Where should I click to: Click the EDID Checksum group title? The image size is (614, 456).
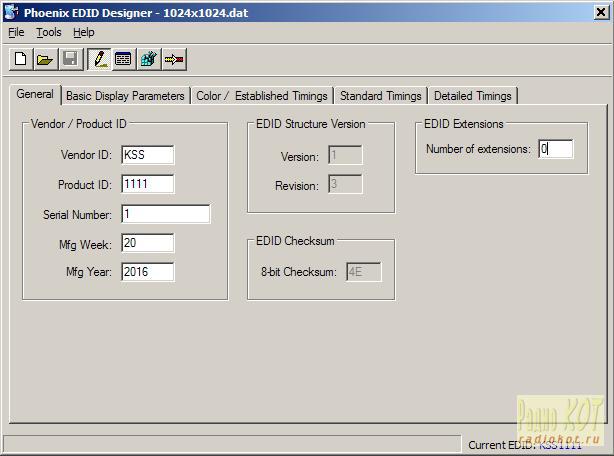click(x=295, y=241)
